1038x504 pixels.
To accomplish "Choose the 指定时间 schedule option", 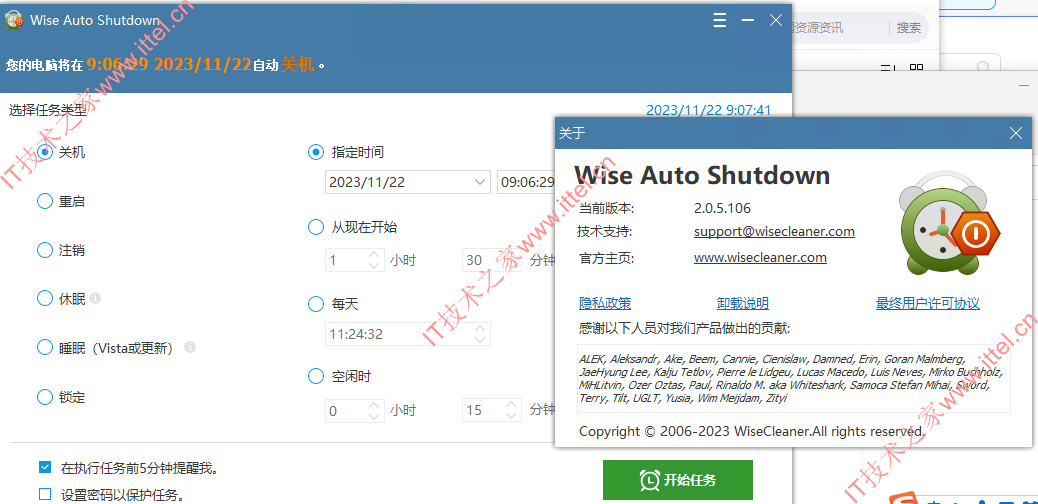I will tap(316, 152).
